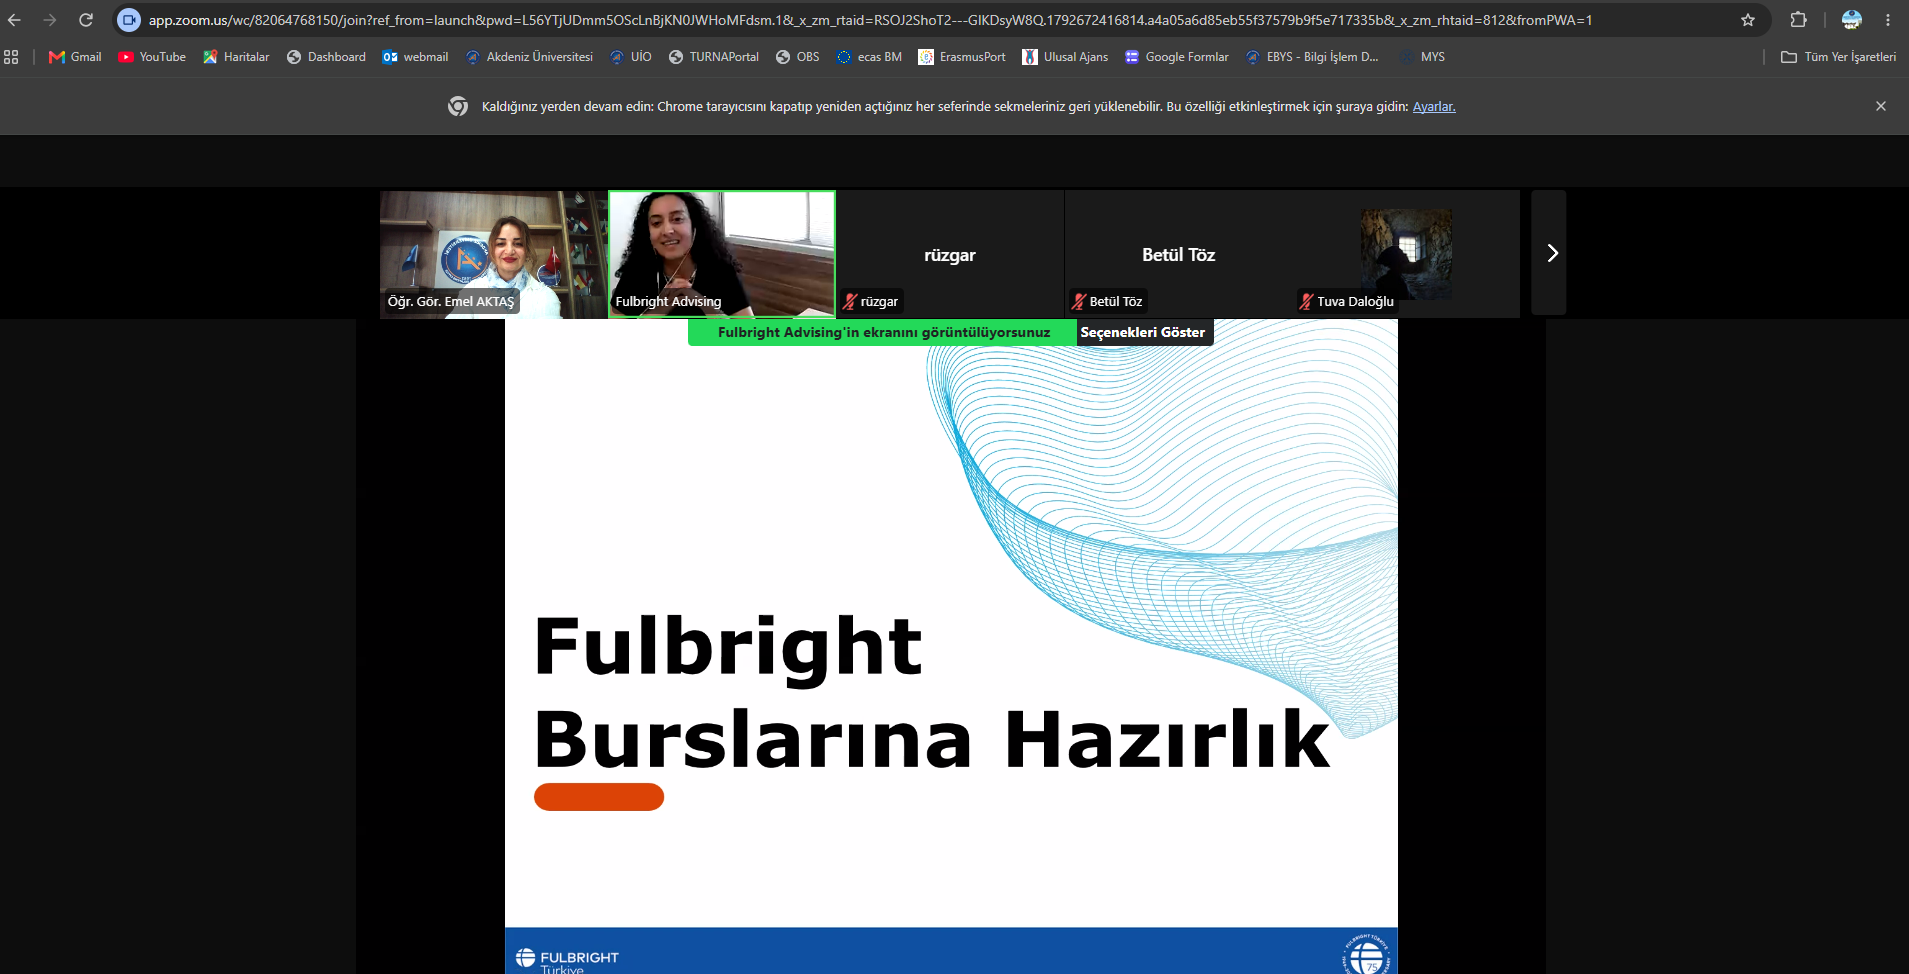Open the apps grid in bookmarks bar
The image size is (1909, 974).
pos(12,57)
